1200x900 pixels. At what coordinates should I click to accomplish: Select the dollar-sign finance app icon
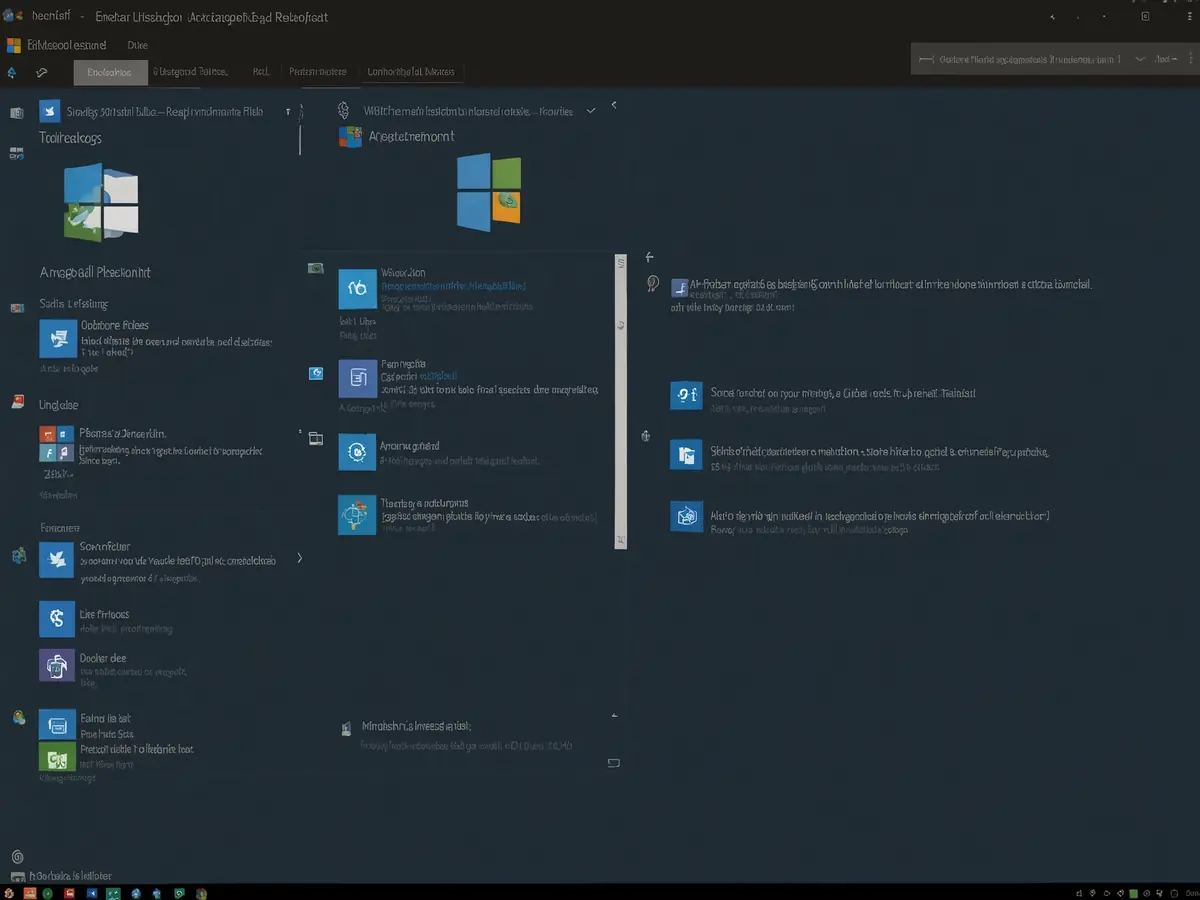(x=57, y=619)
